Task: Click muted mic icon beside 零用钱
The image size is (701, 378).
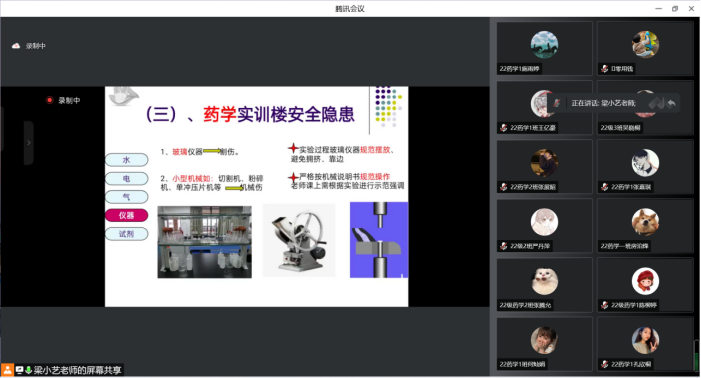Action: (x=604, y=68)
